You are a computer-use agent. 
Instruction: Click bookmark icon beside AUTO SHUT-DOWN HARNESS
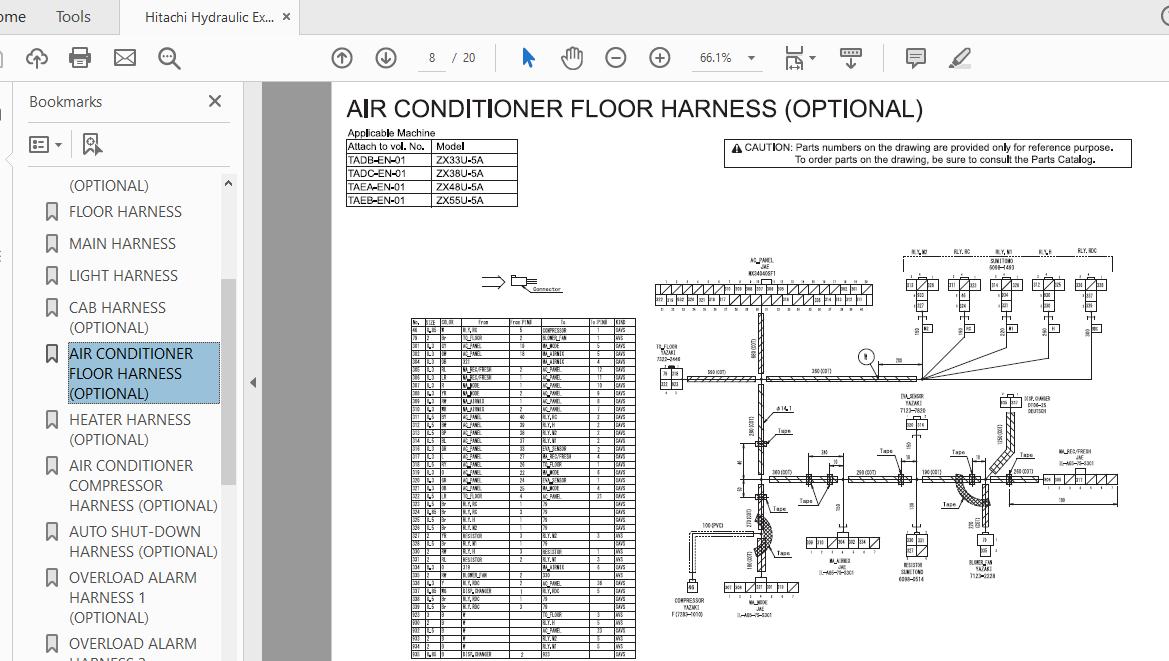coord(51,531)
